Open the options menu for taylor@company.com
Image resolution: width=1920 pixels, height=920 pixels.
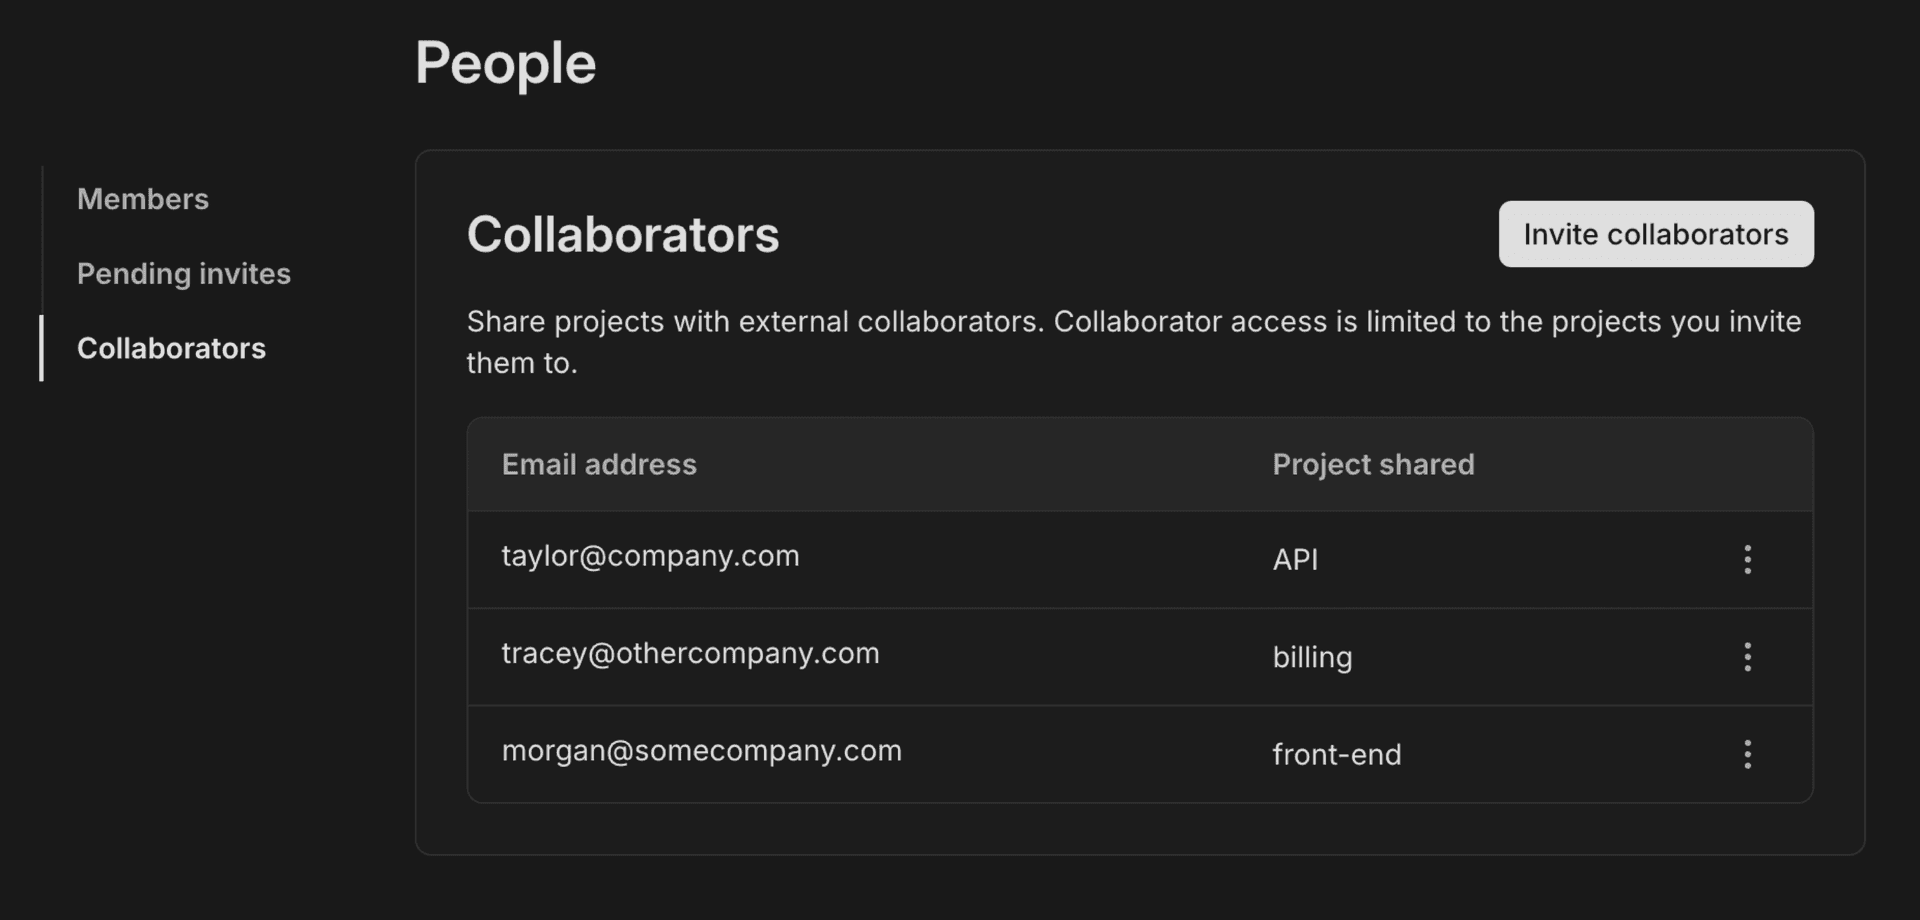[x=1747, y=559]
